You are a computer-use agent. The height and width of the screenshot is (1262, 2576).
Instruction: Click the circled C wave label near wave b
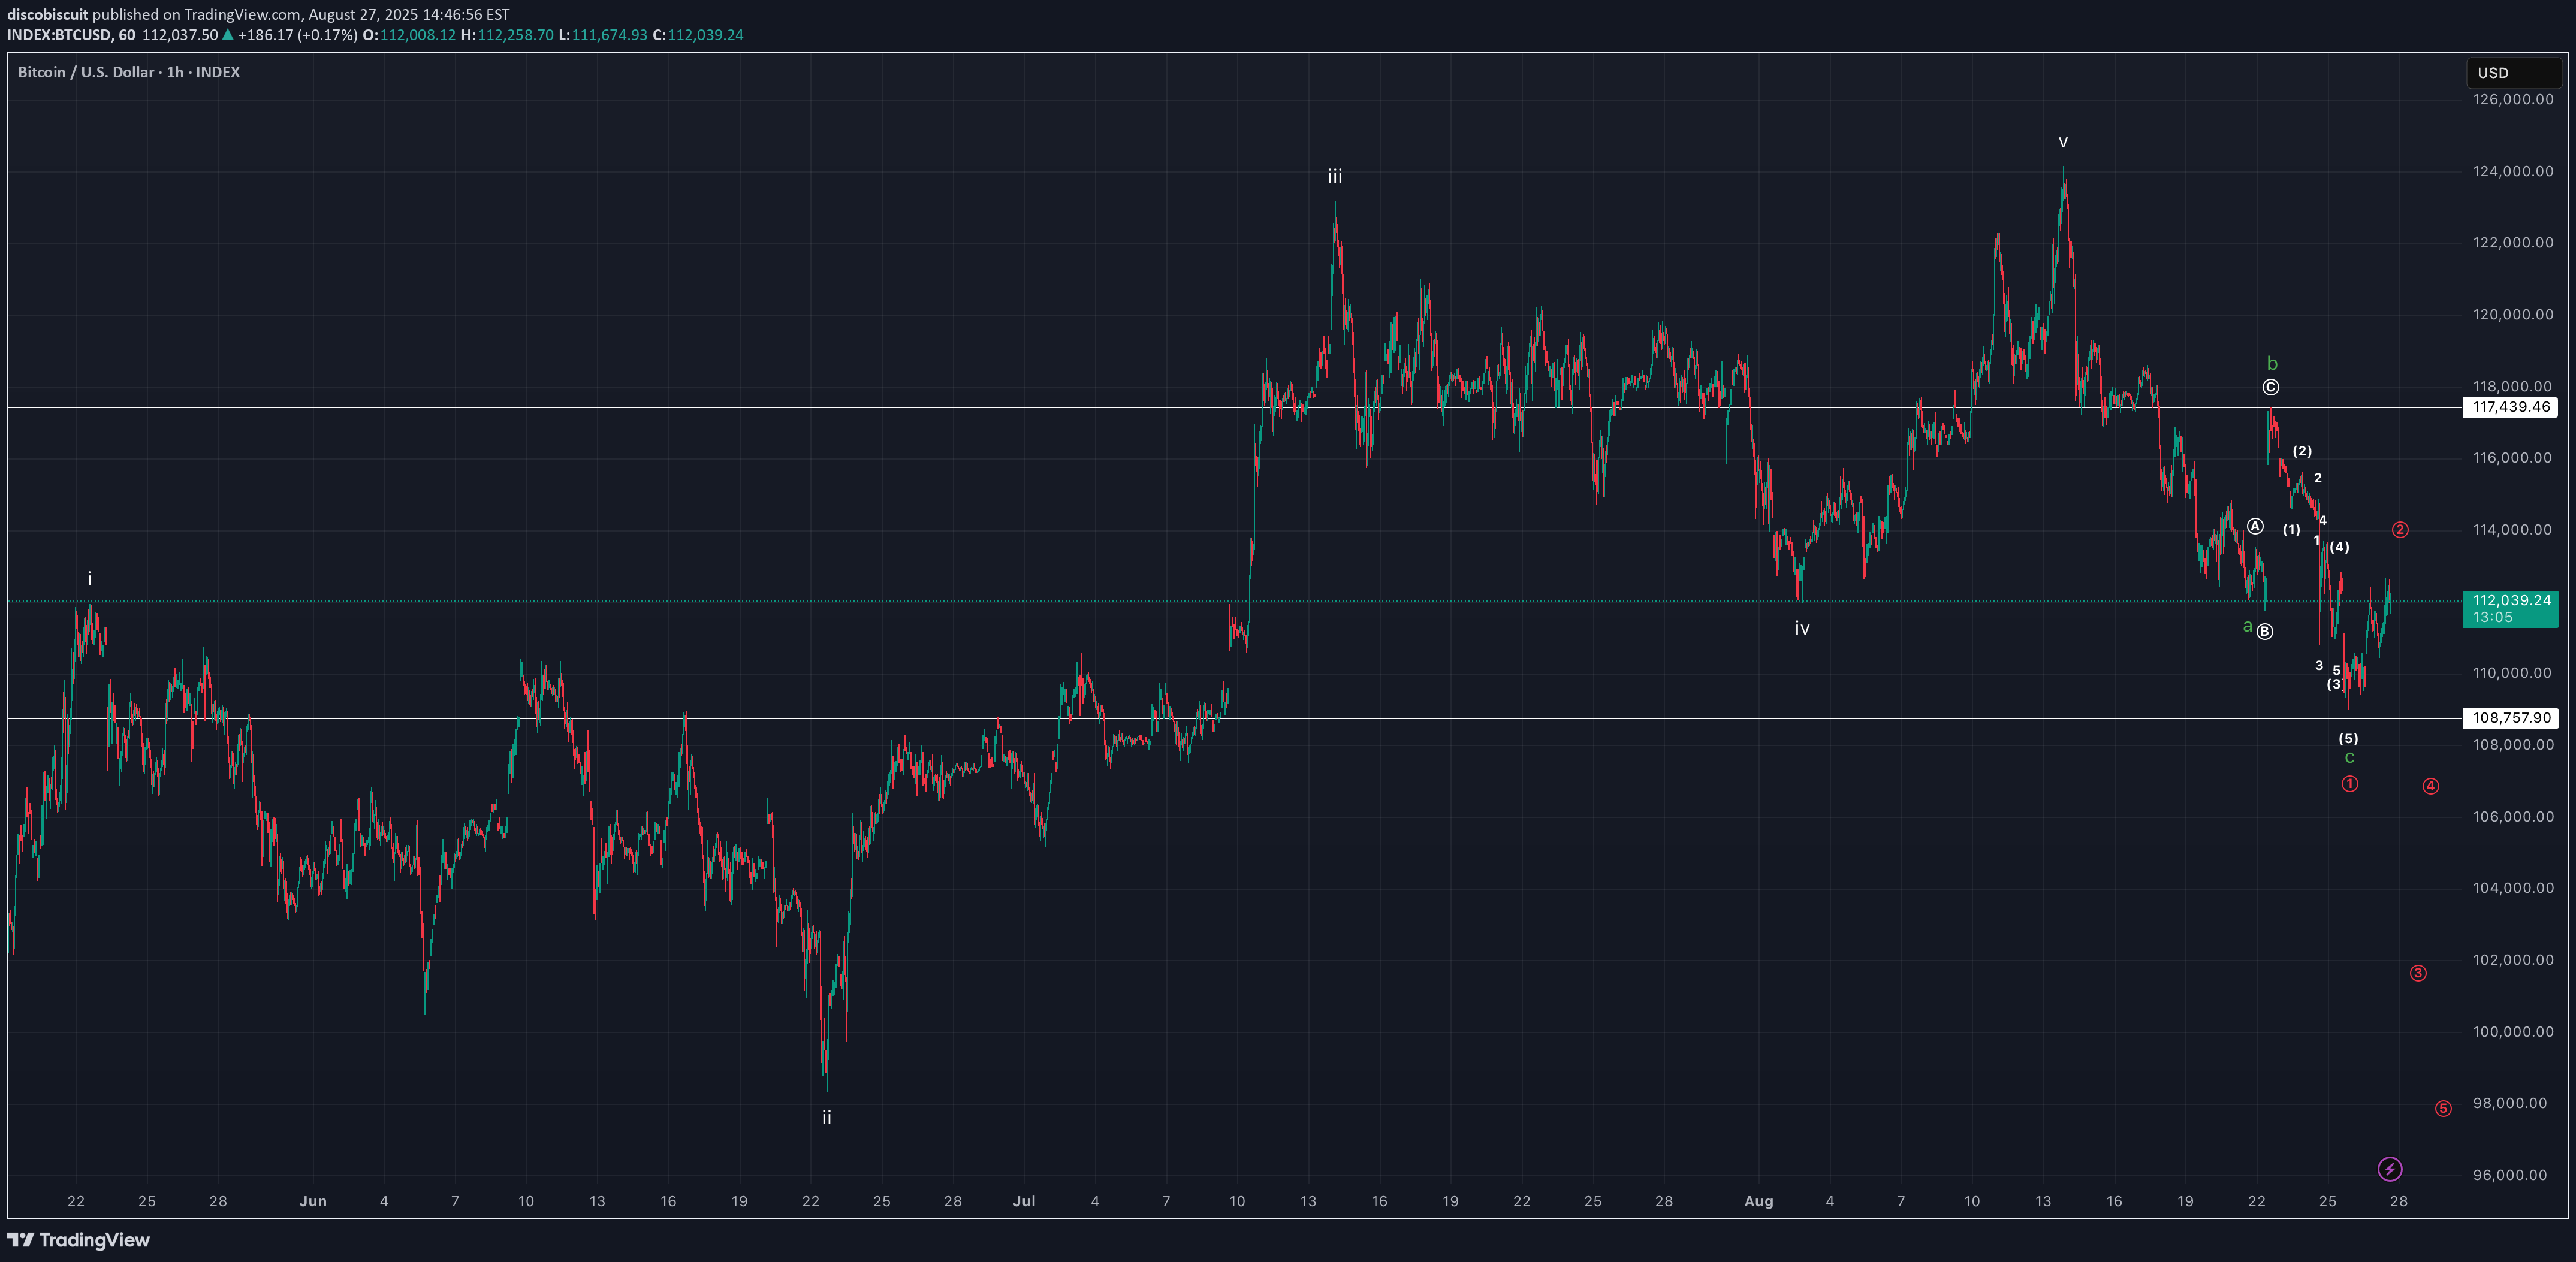[2272, 386]
